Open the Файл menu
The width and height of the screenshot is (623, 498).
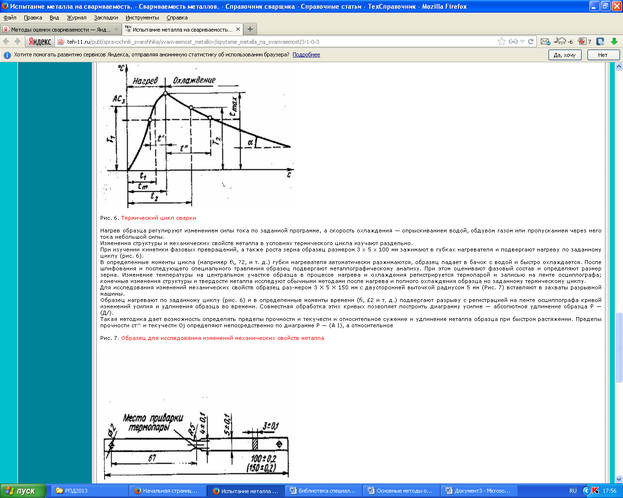(x=10, y=18)
